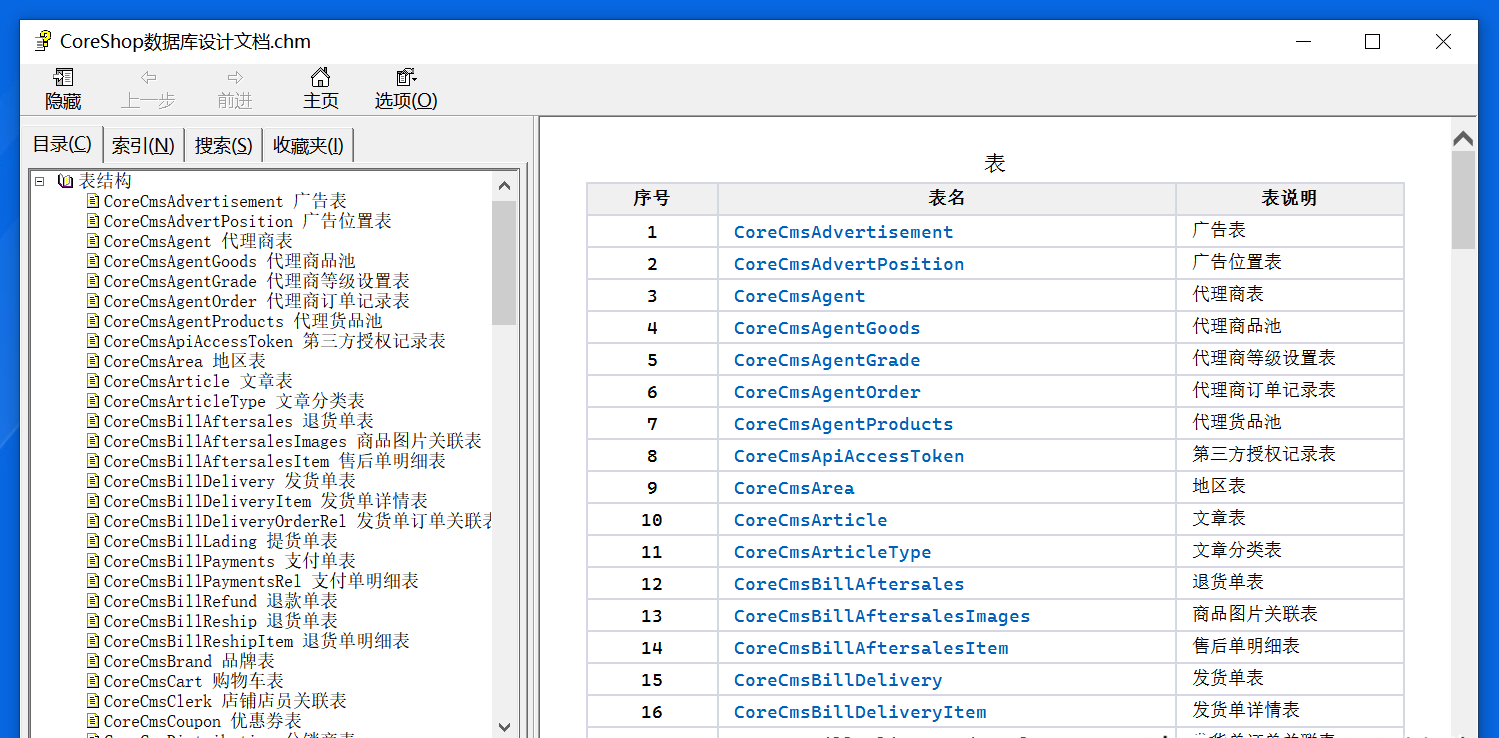Click the Hide toolbar icon
Screen dimensions: 1499x738
point(63,78)
